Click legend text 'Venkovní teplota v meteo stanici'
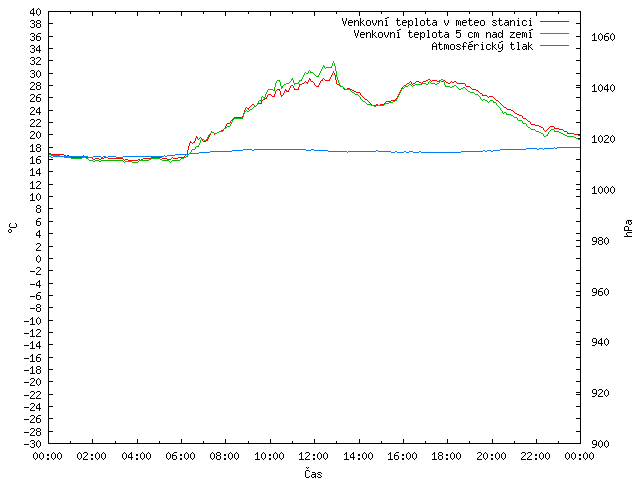 (437, 22)
